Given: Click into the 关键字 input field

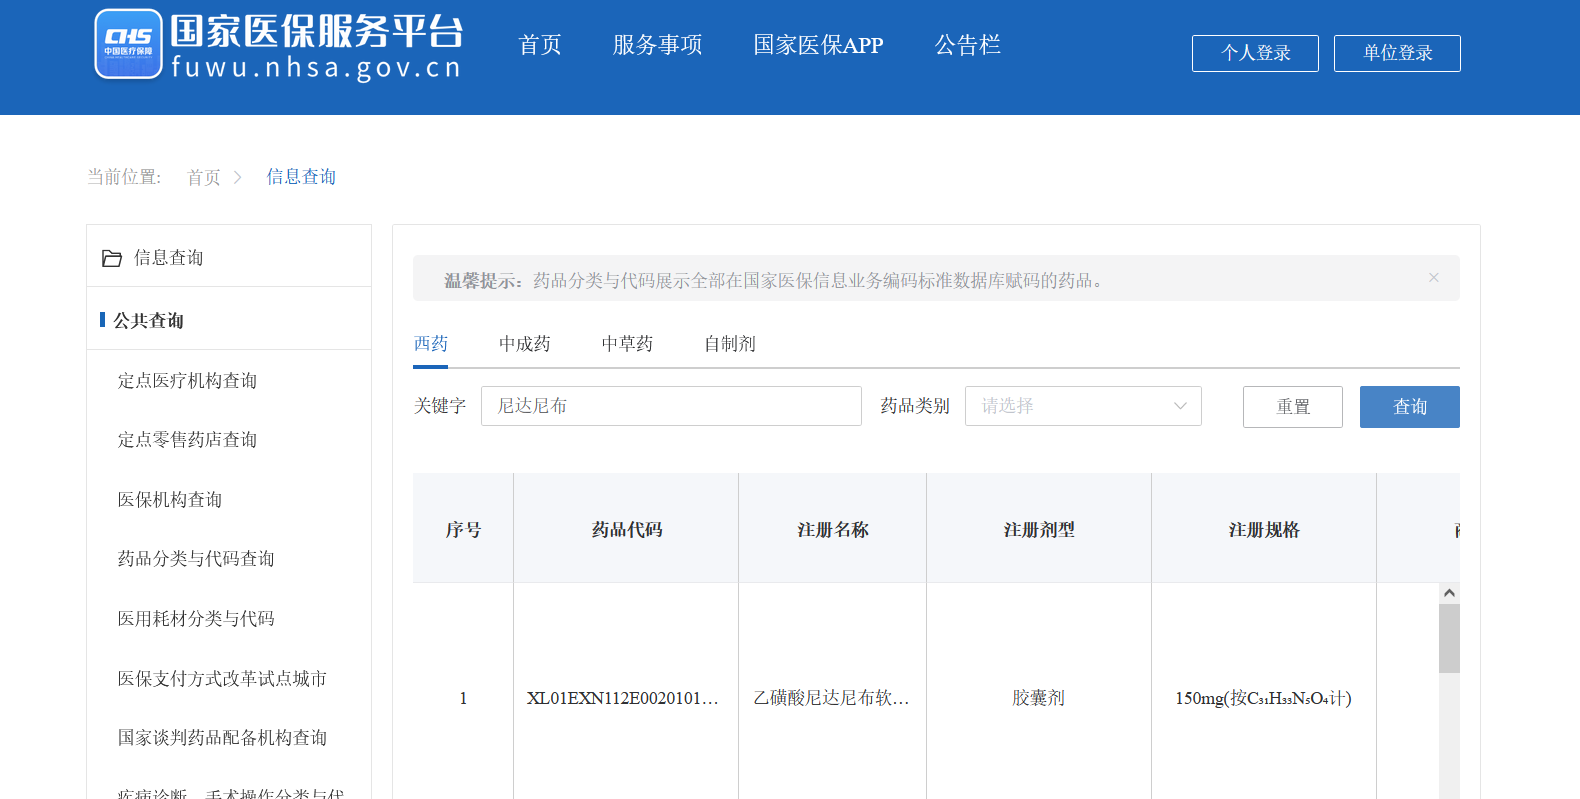Looking at the screenshot, I should [670, 406].
